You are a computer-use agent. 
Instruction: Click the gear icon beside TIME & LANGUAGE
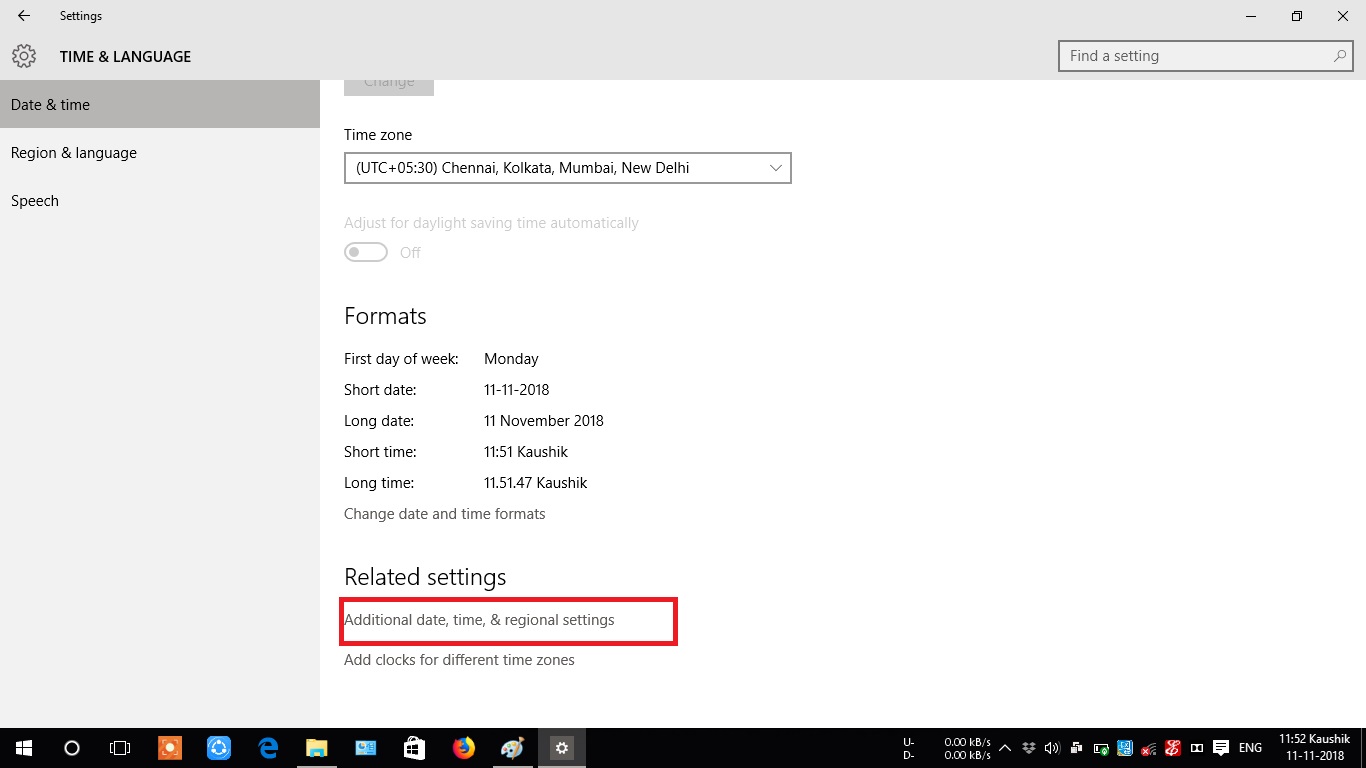tap(24, 56)
